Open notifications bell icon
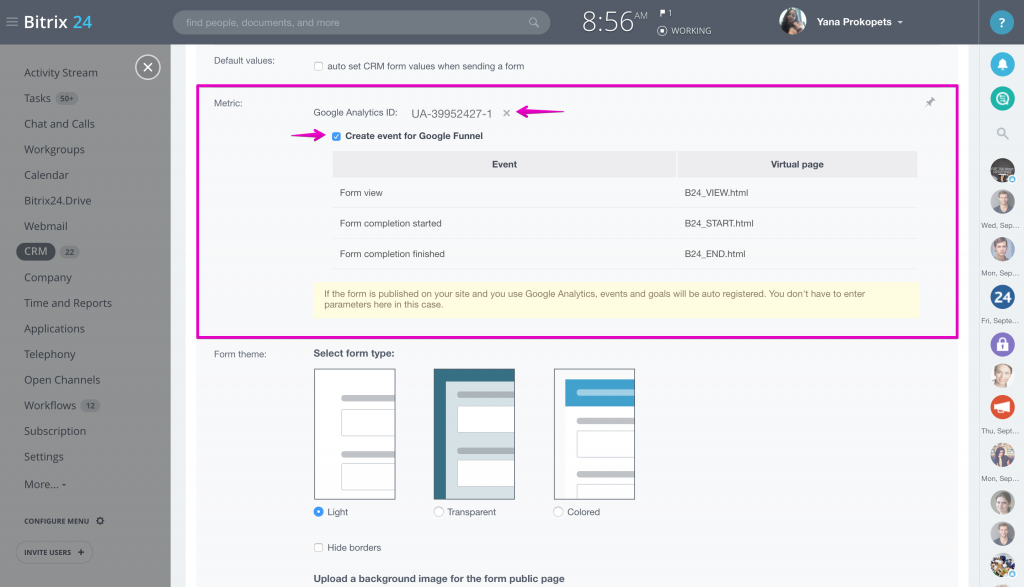The width and height of the screenshot is (1024, 587). [x=1002, y=64]
